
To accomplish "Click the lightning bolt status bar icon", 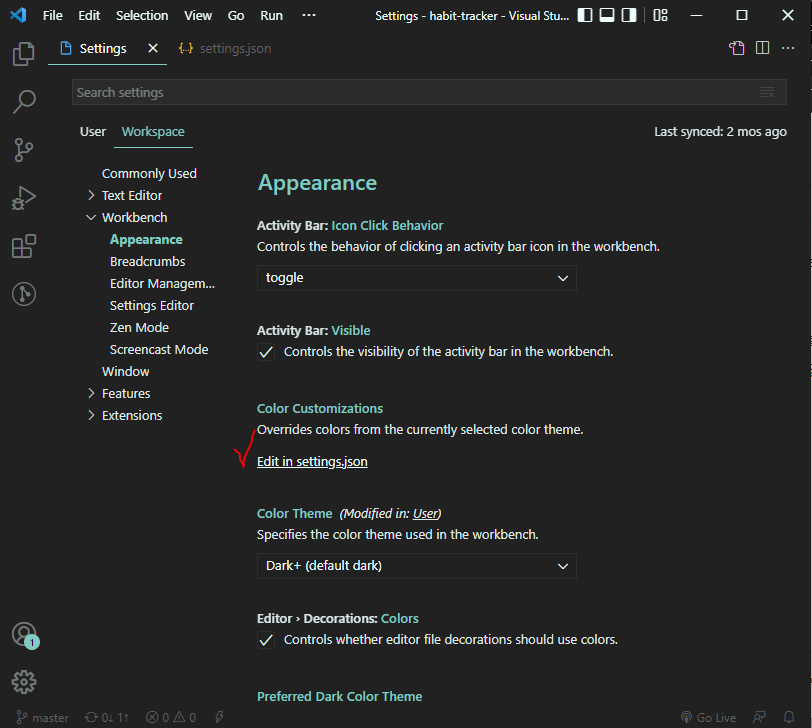I will point(219,718).
